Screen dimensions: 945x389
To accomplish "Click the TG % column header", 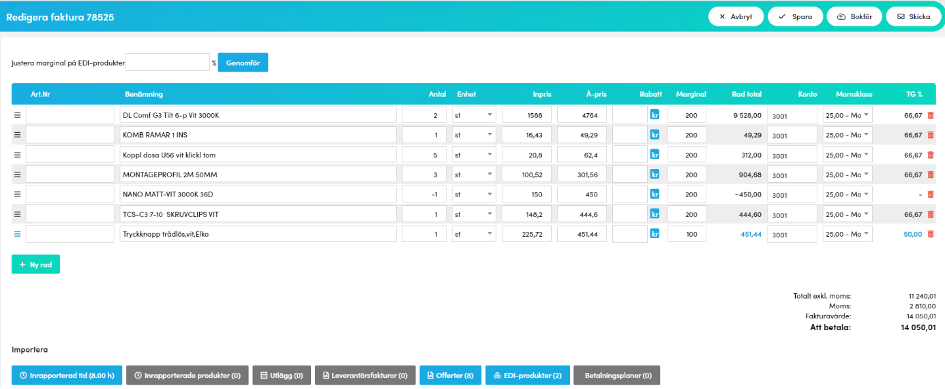I will (x=914, y=94).
